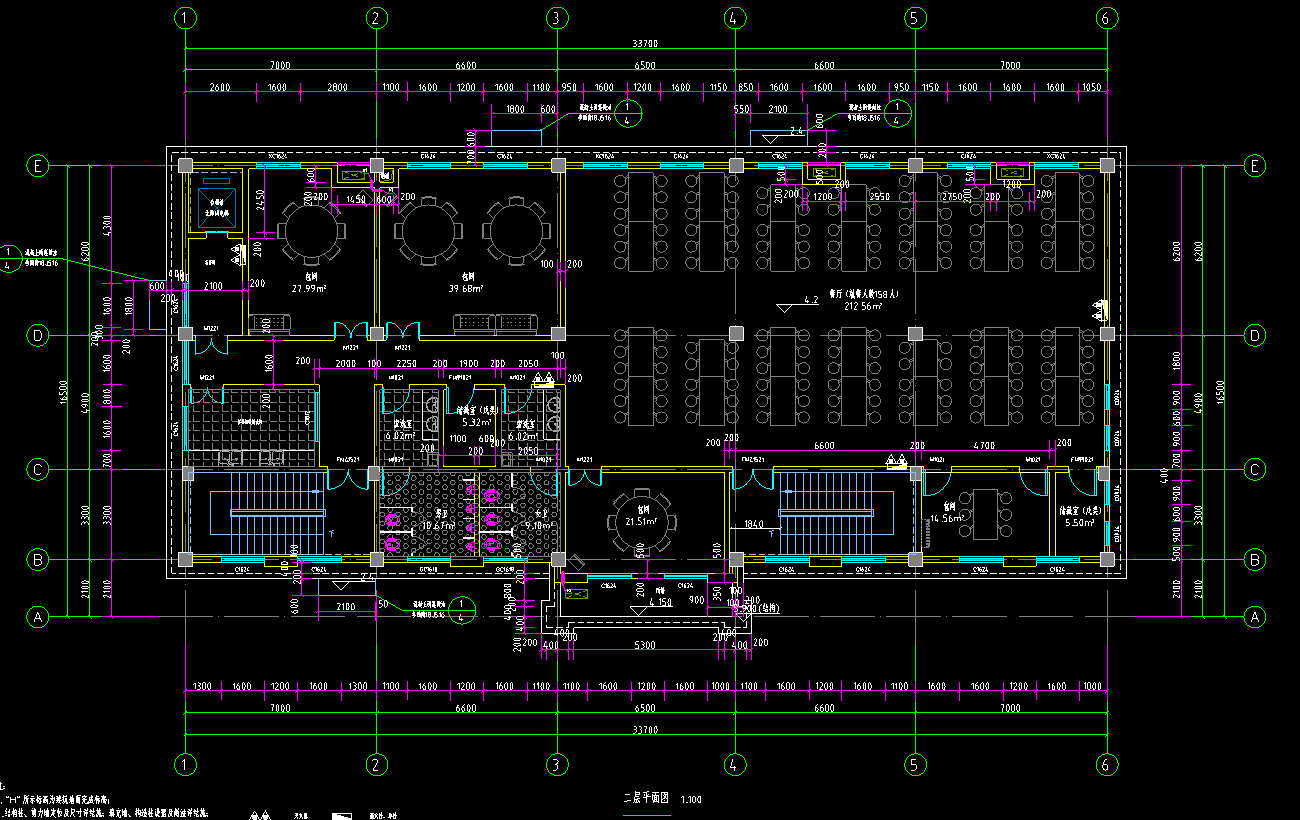Select the 5.50m² storage room label

click(x=1079, y=522)
